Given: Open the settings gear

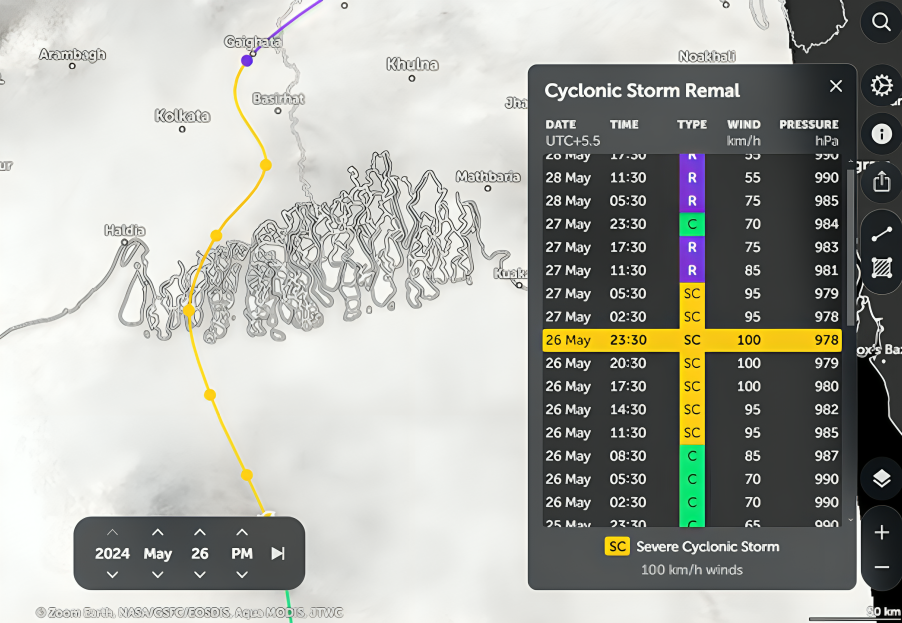Looking at the screenshot, I should coord(881,86).
